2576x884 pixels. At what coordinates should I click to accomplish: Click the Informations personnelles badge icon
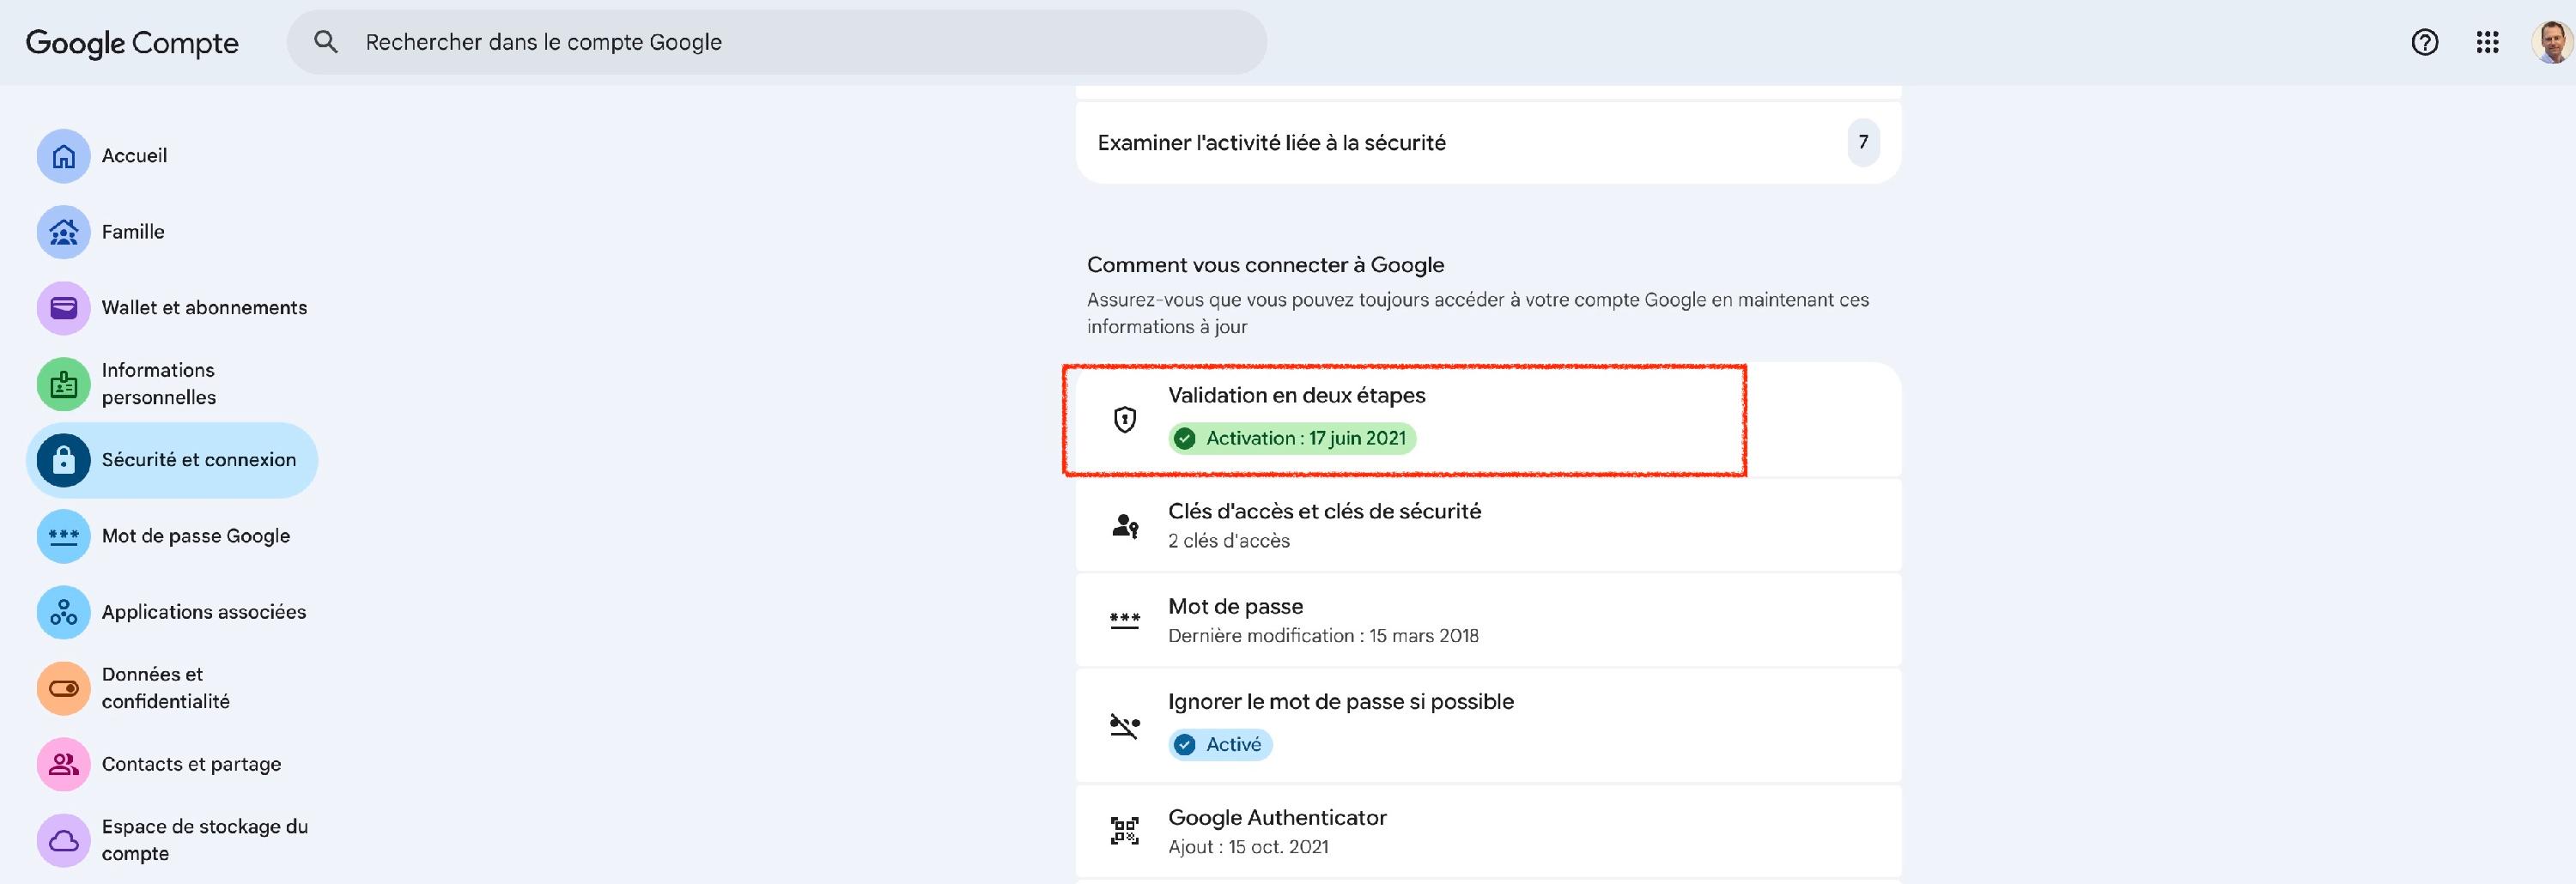(x=64, y=384)
